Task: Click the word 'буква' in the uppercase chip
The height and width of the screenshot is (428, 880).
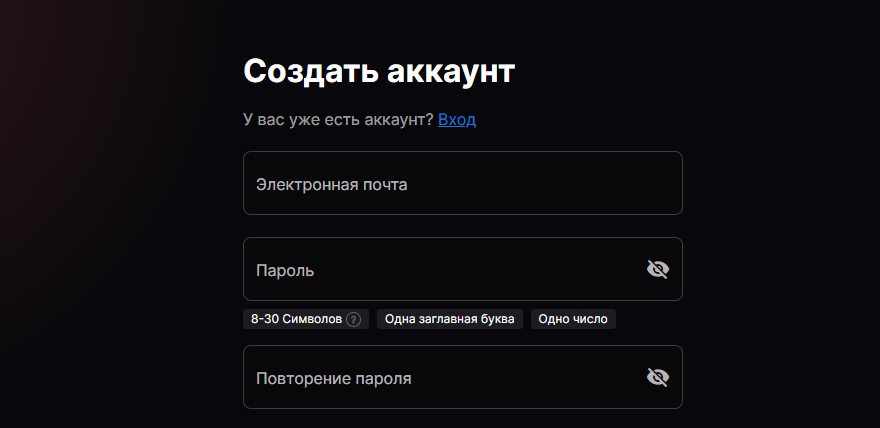Action: click(498, 319)
